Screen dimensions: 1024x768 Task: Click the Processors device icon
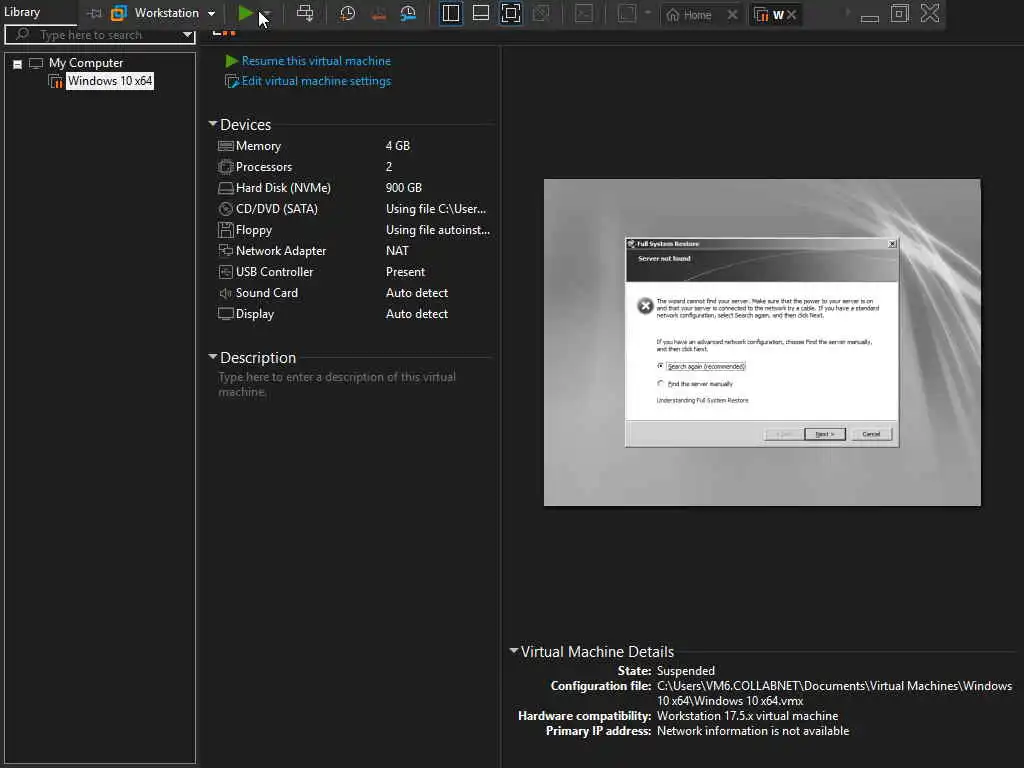pos(225,167)
